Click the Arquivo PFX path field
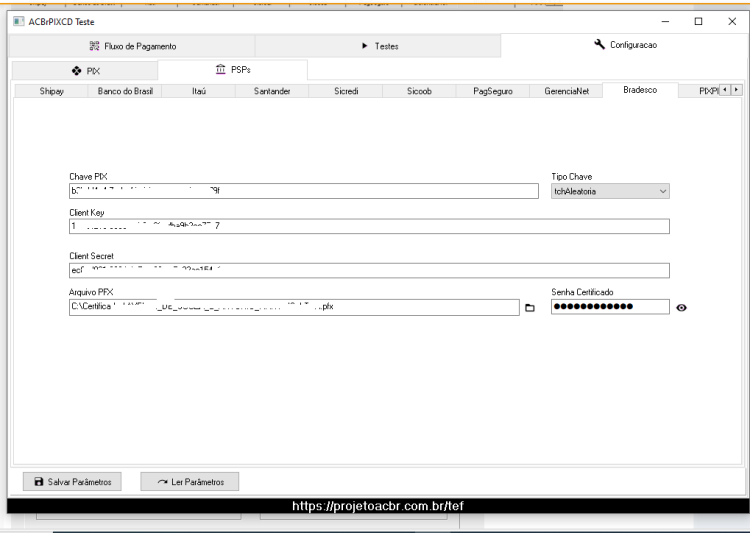This screenshot has height=533, width=750. (294, 307)
